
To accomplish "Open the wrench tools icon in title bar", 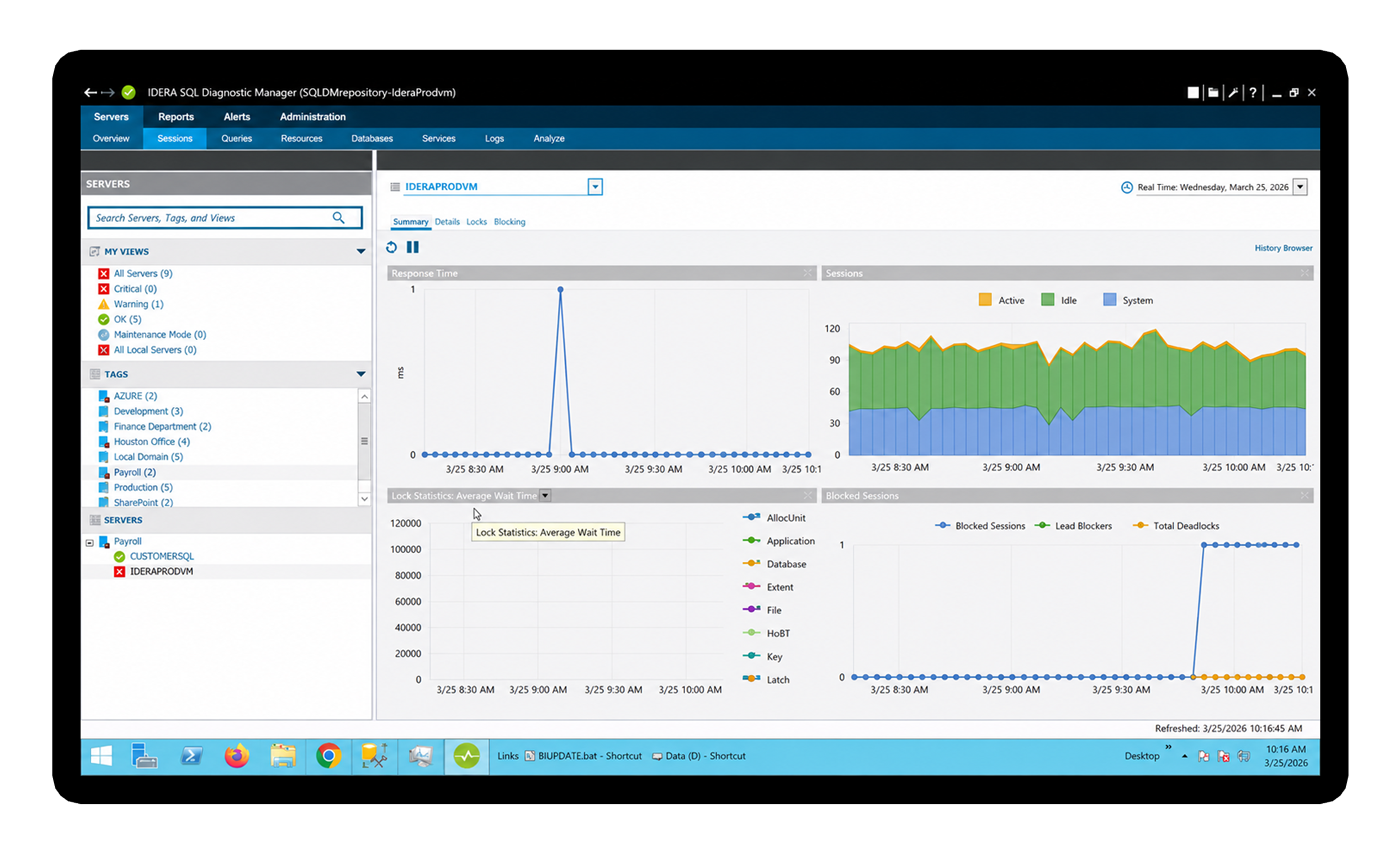I will click(1233, 92).
